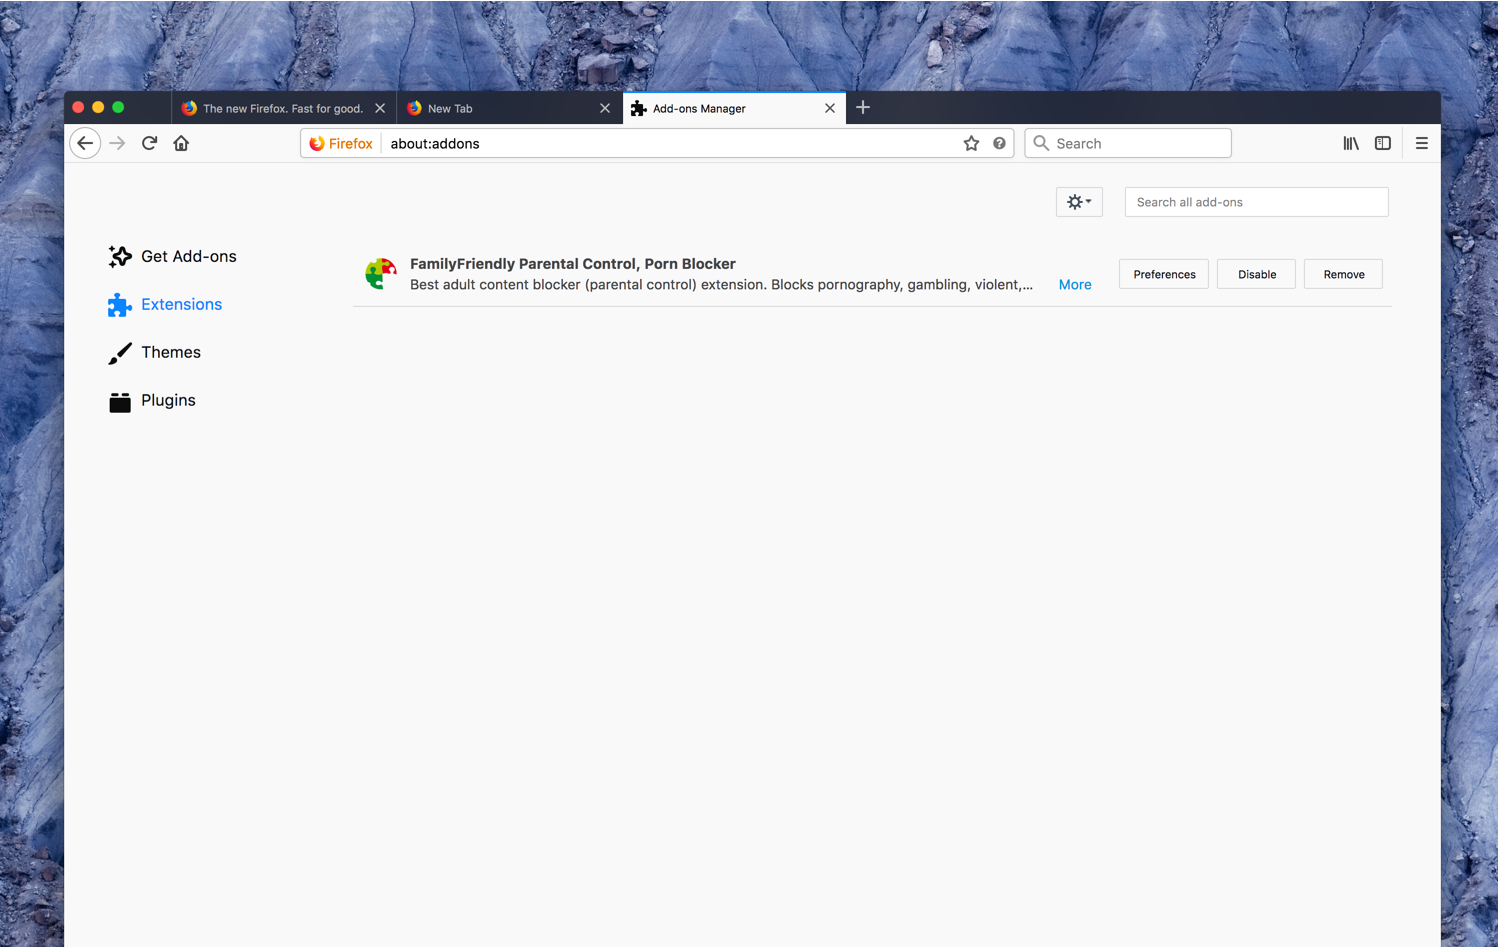Click the search magnifier icon in toolbar
This screenshot has width=1498, height=947.
1041,143
